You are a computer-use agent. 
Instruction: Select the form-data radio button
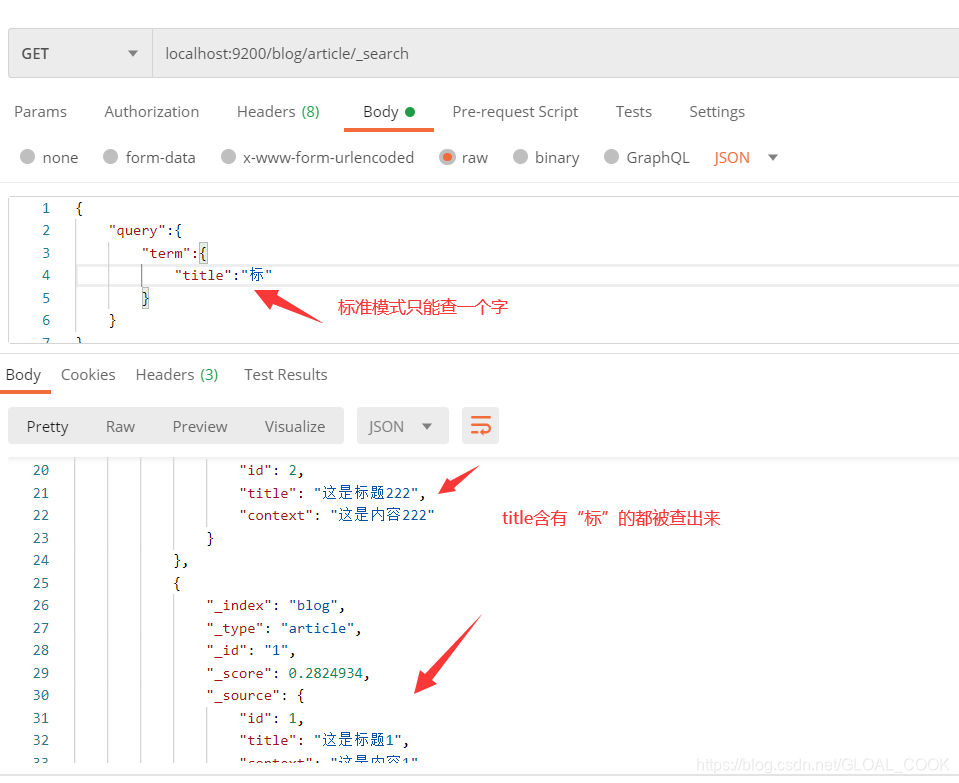(x=111, y=157)
